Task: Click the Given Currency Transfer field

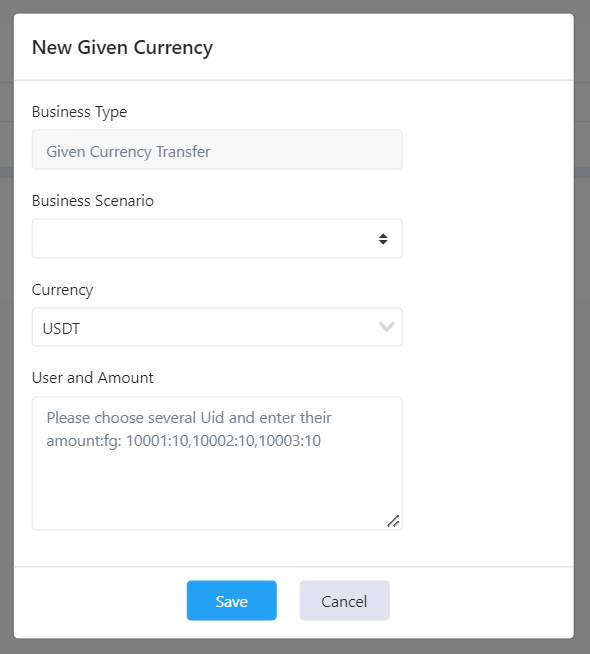Action: tap(217, 149)
